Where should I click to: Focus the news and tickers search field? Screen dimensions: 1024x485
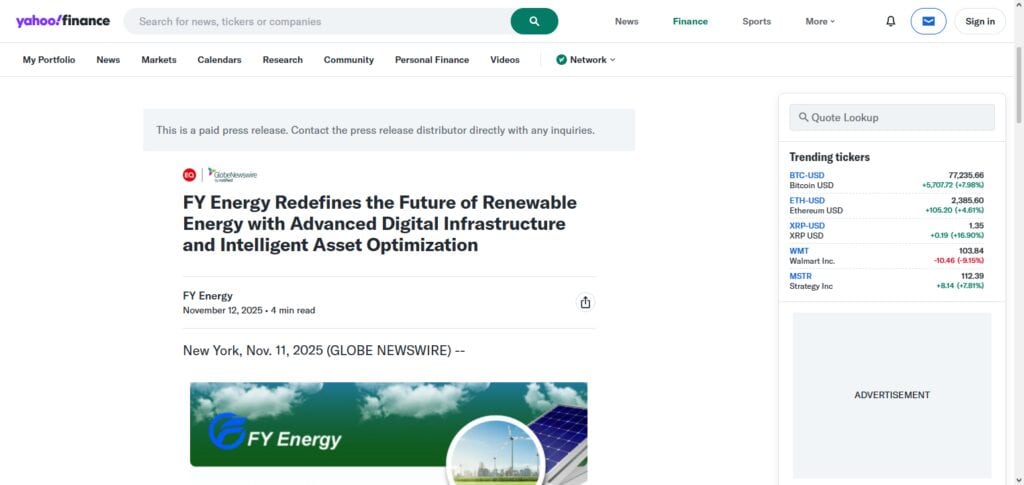[317, 22]
